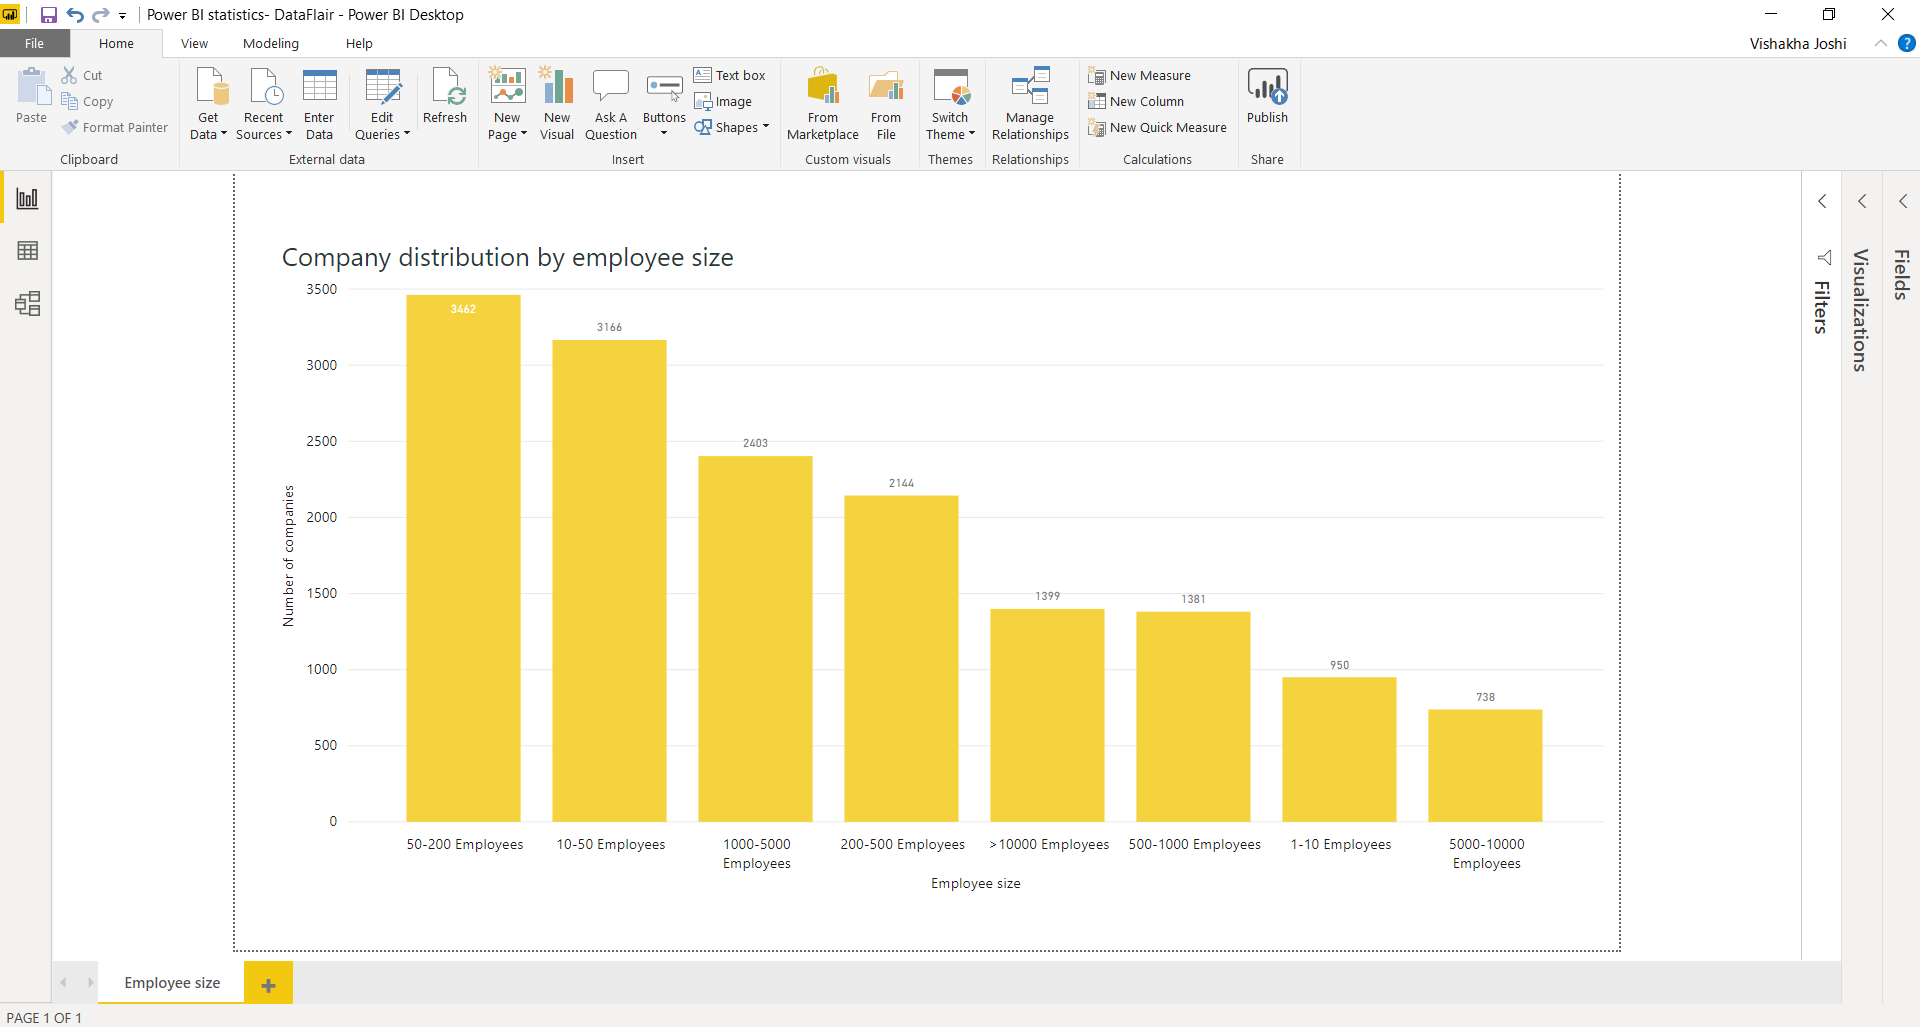Expand the Fields pane chevron
The width and height of the screenshot is (1920, 1027).
pos(1903,201)
